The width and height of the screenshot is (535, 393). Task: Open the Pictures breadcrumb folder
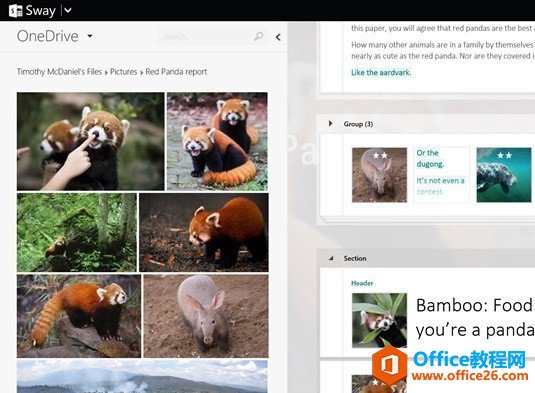point(123,72)
